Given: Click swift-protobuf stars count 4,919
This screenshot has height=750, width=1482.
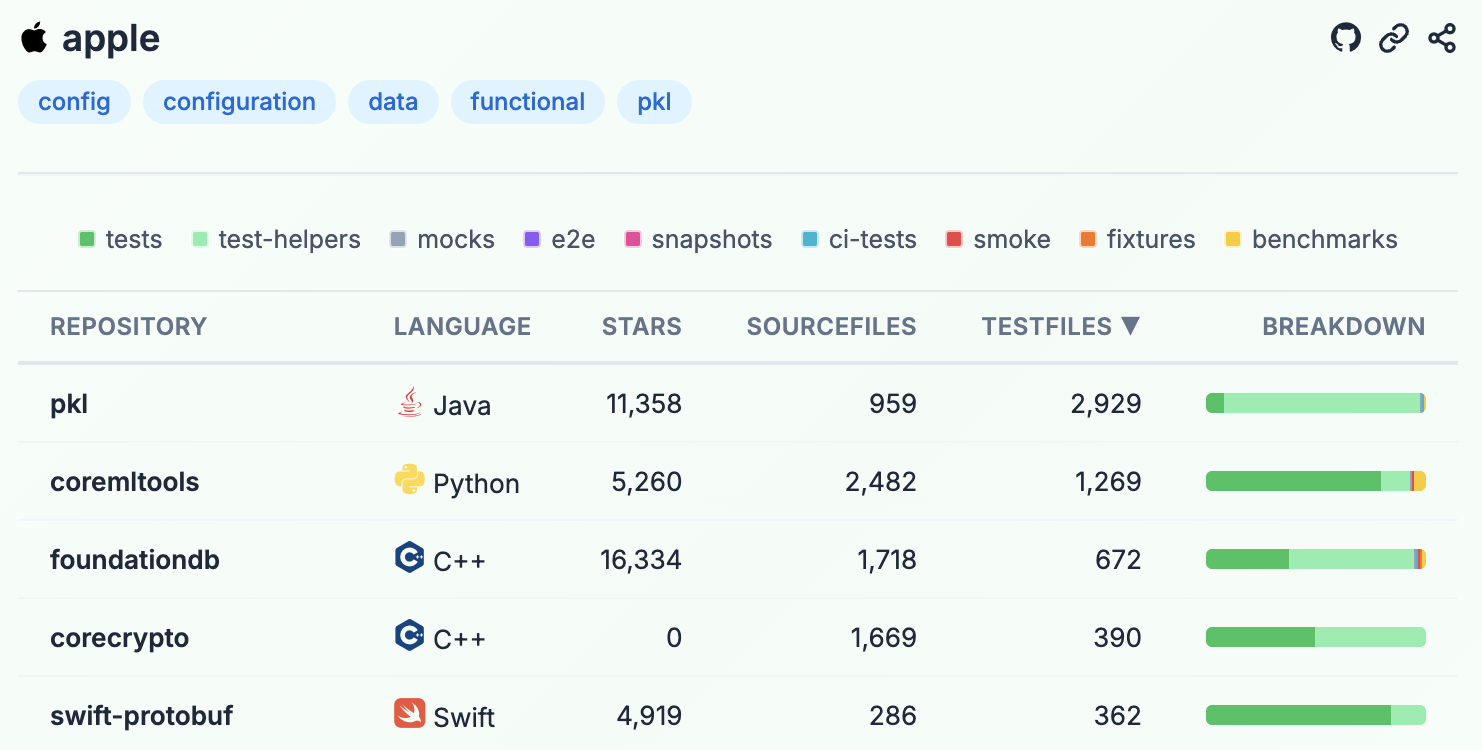Looking at the screenshot, I should tap(647, 716).
